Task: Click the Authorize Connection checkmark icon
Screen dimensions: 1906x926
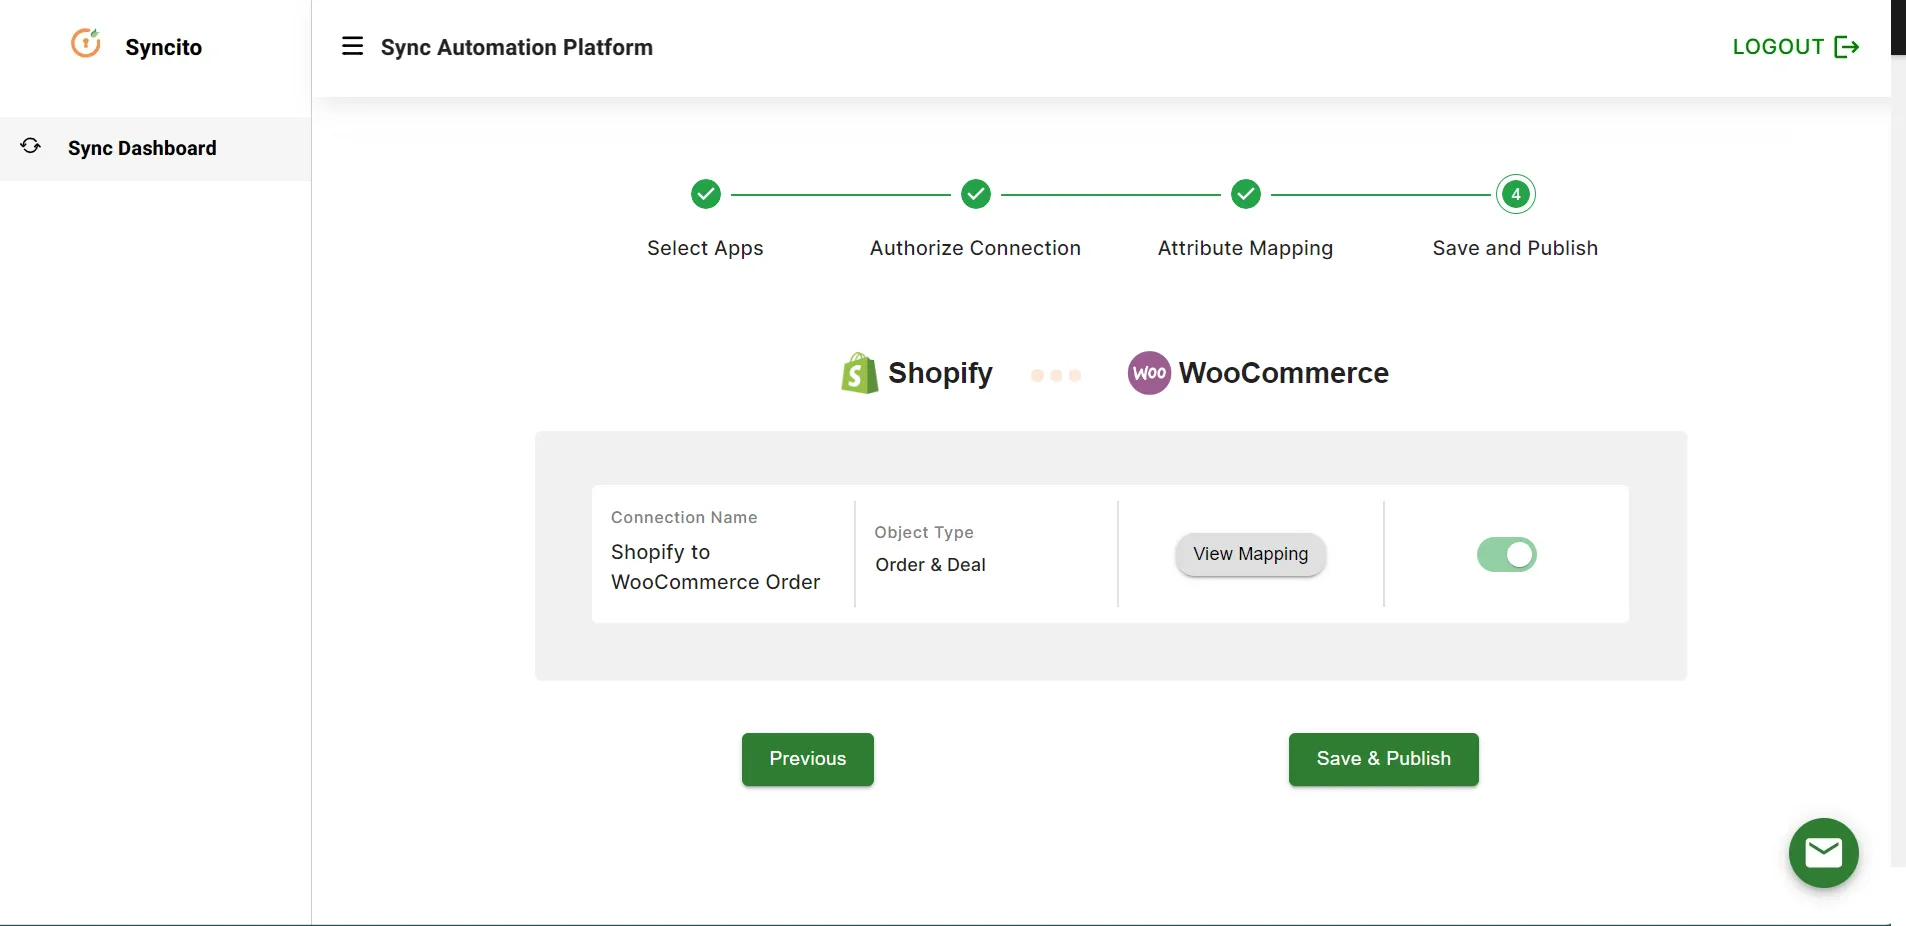Action: click(x=976, y=194)
